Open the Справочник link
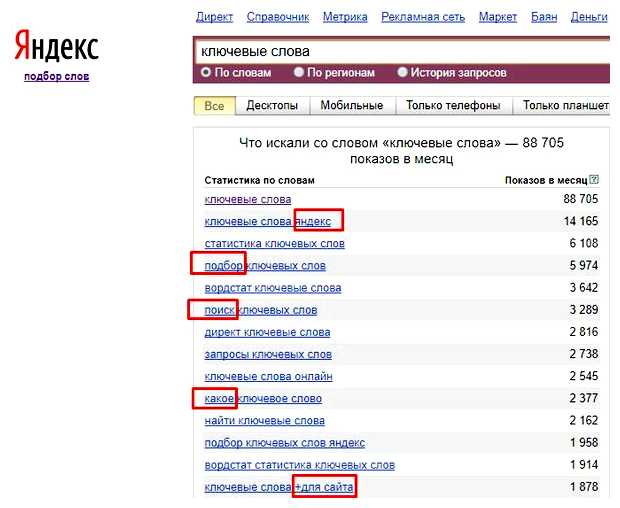The height and width of the screenshot is (508, 620). (x=278, y=17)
